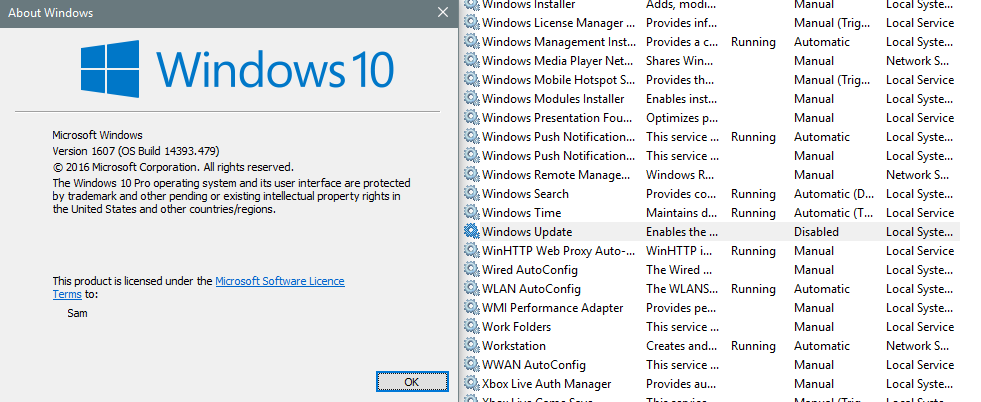Select the Xbox Live Auth Manager name
981x402 pixels.
(x=546, y=384)
